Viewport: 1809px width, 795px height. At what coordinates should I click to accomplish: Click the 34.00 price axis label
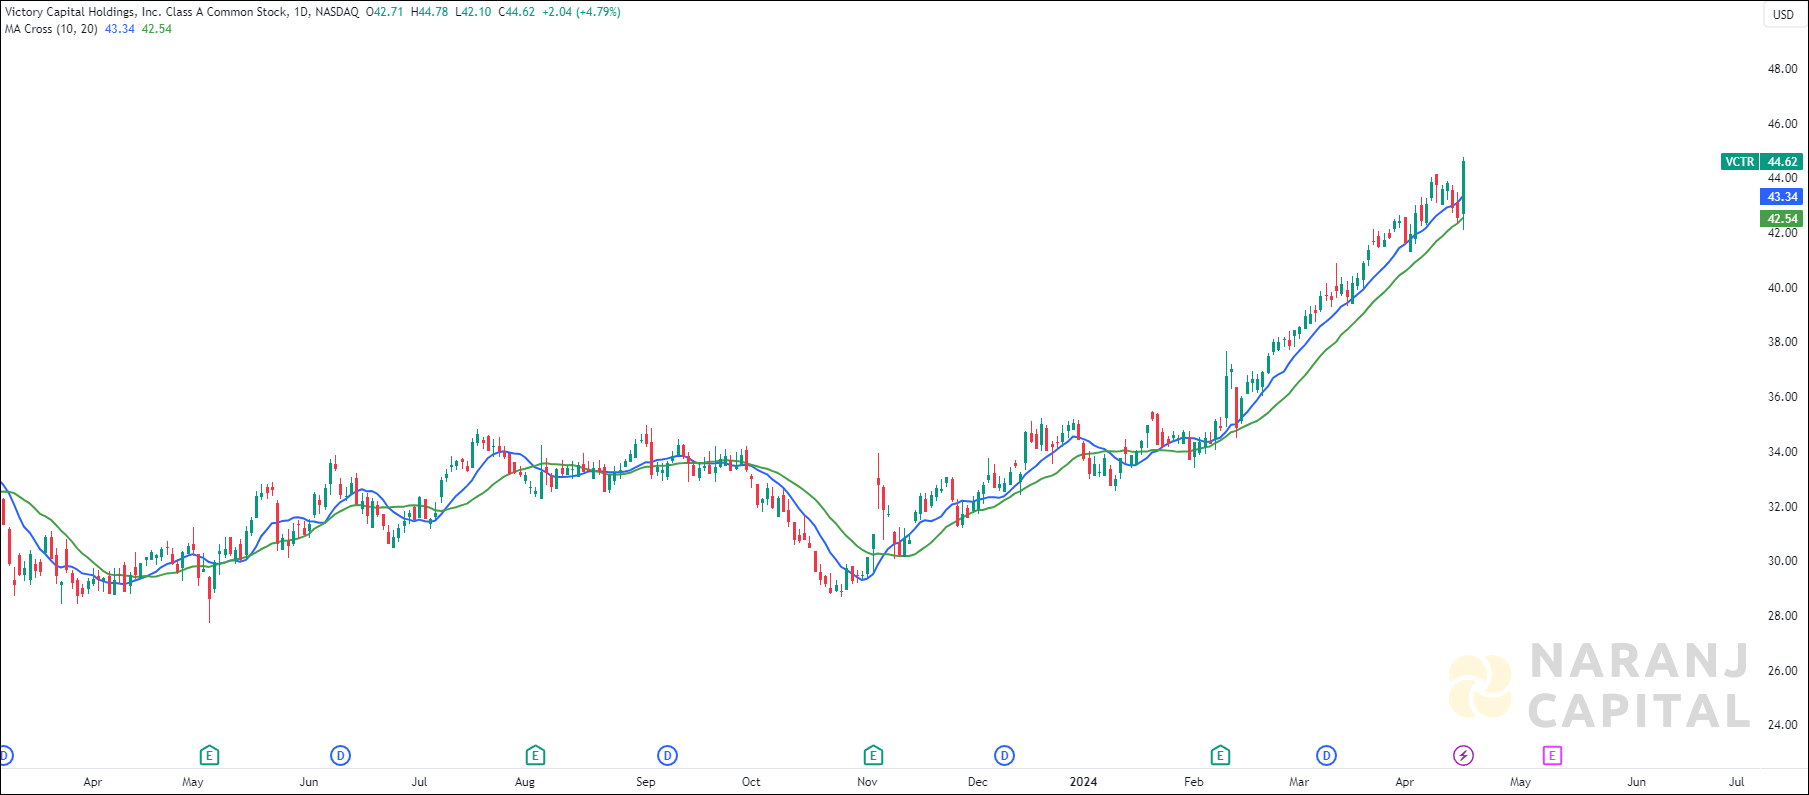[x=1782, y=452]
